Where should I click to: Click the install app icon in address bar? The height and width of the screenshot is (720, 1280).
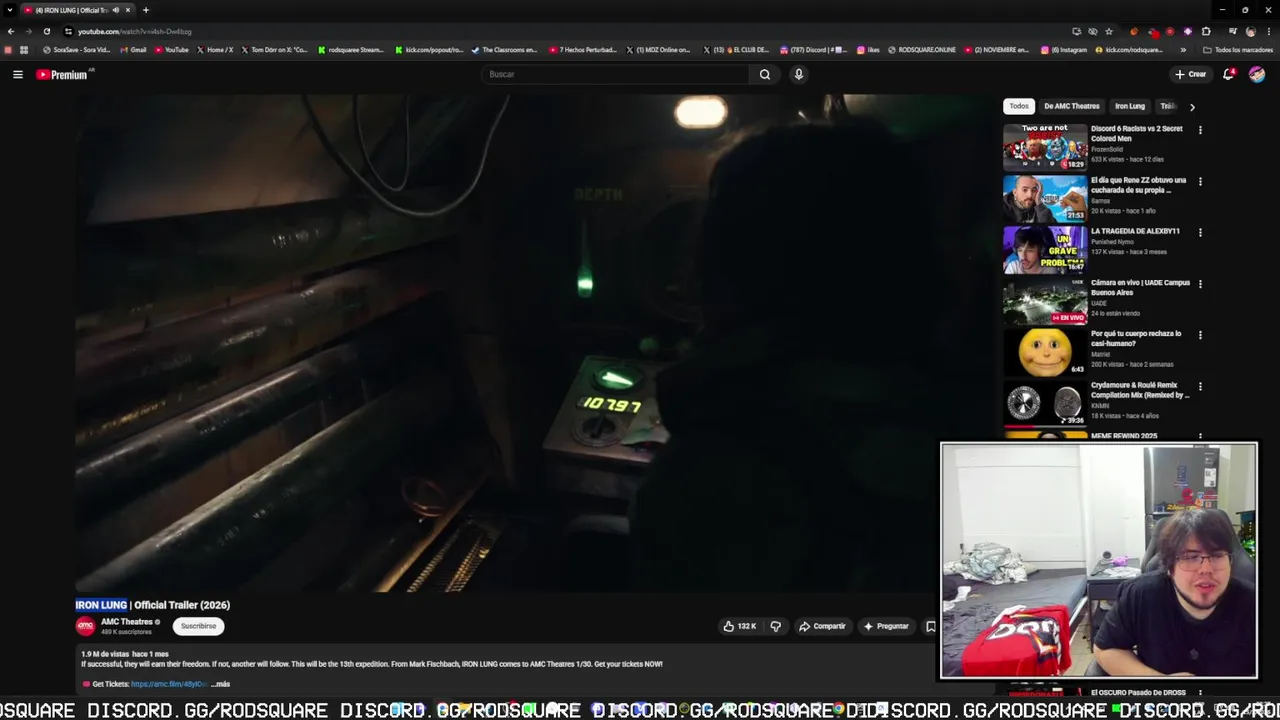point(1076,31)
